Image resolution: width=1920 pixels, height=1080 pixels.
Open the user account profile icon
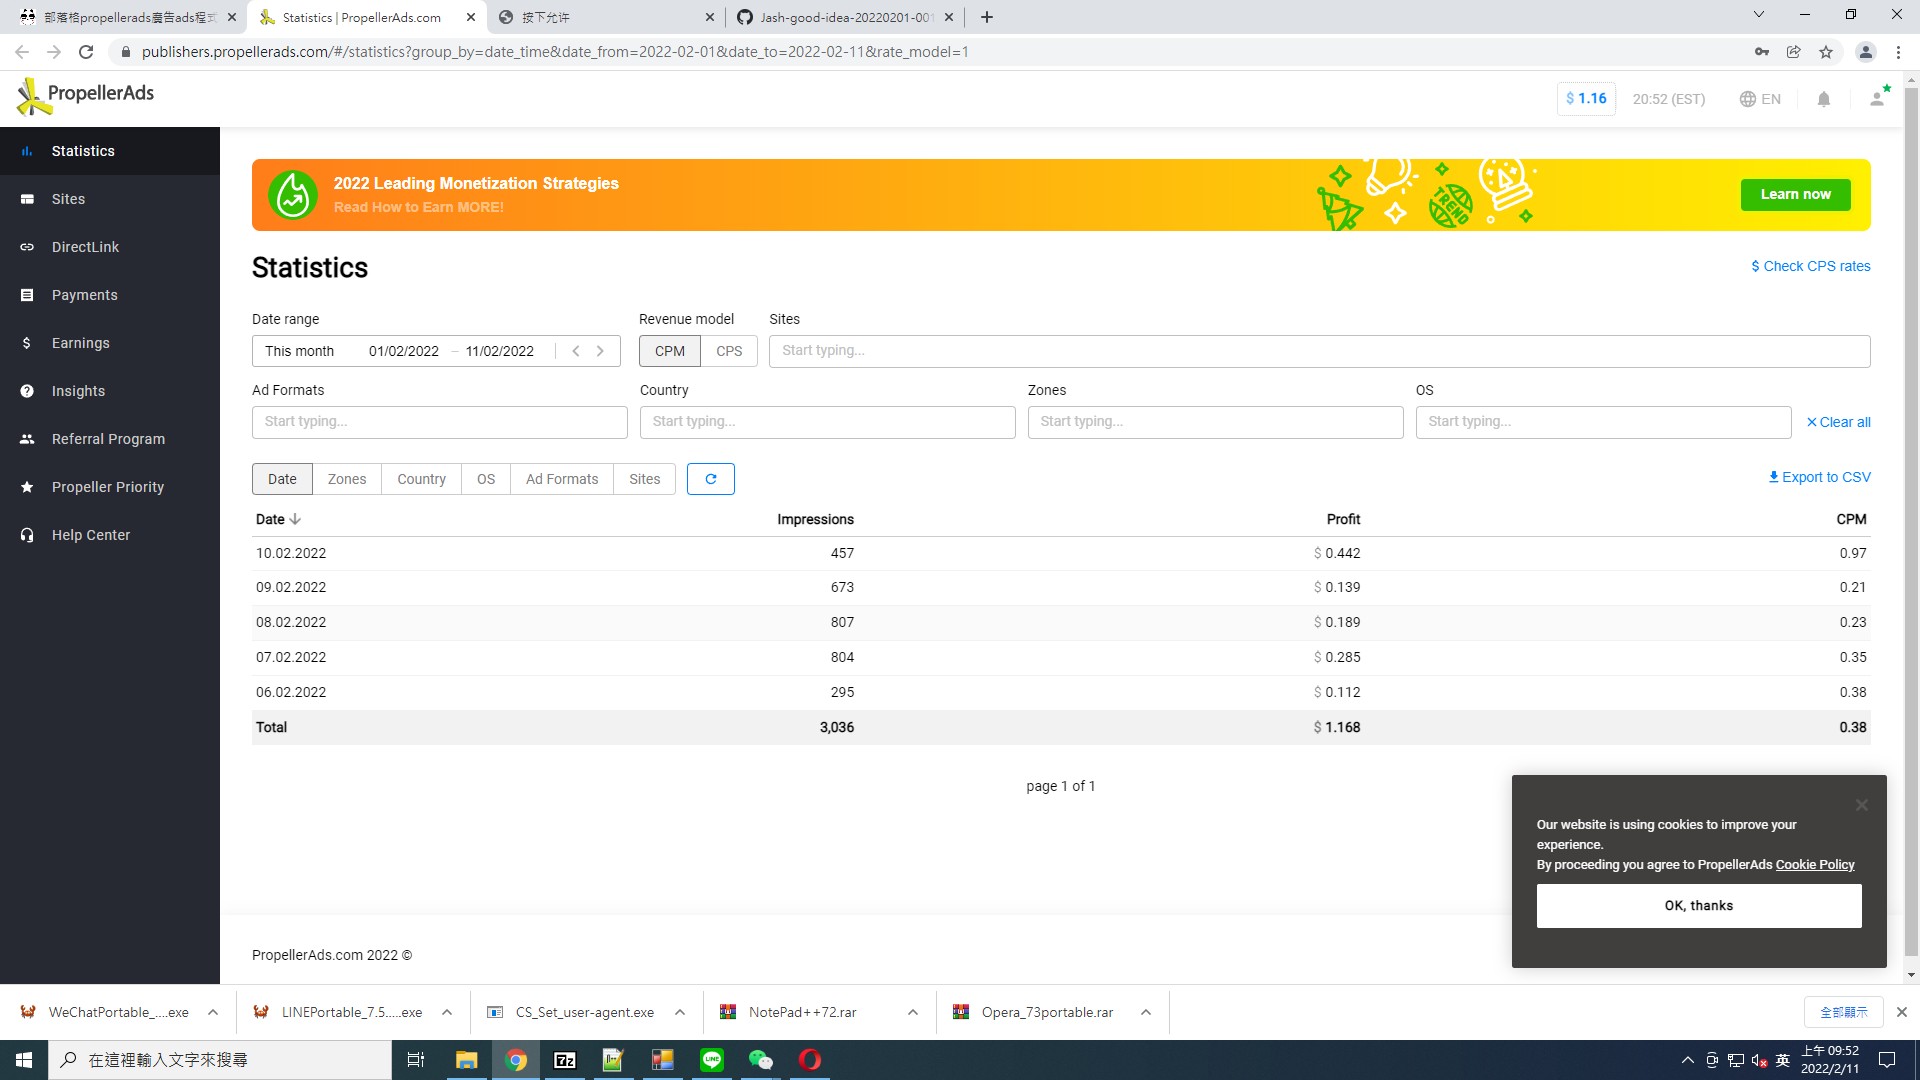point(1878,98)
